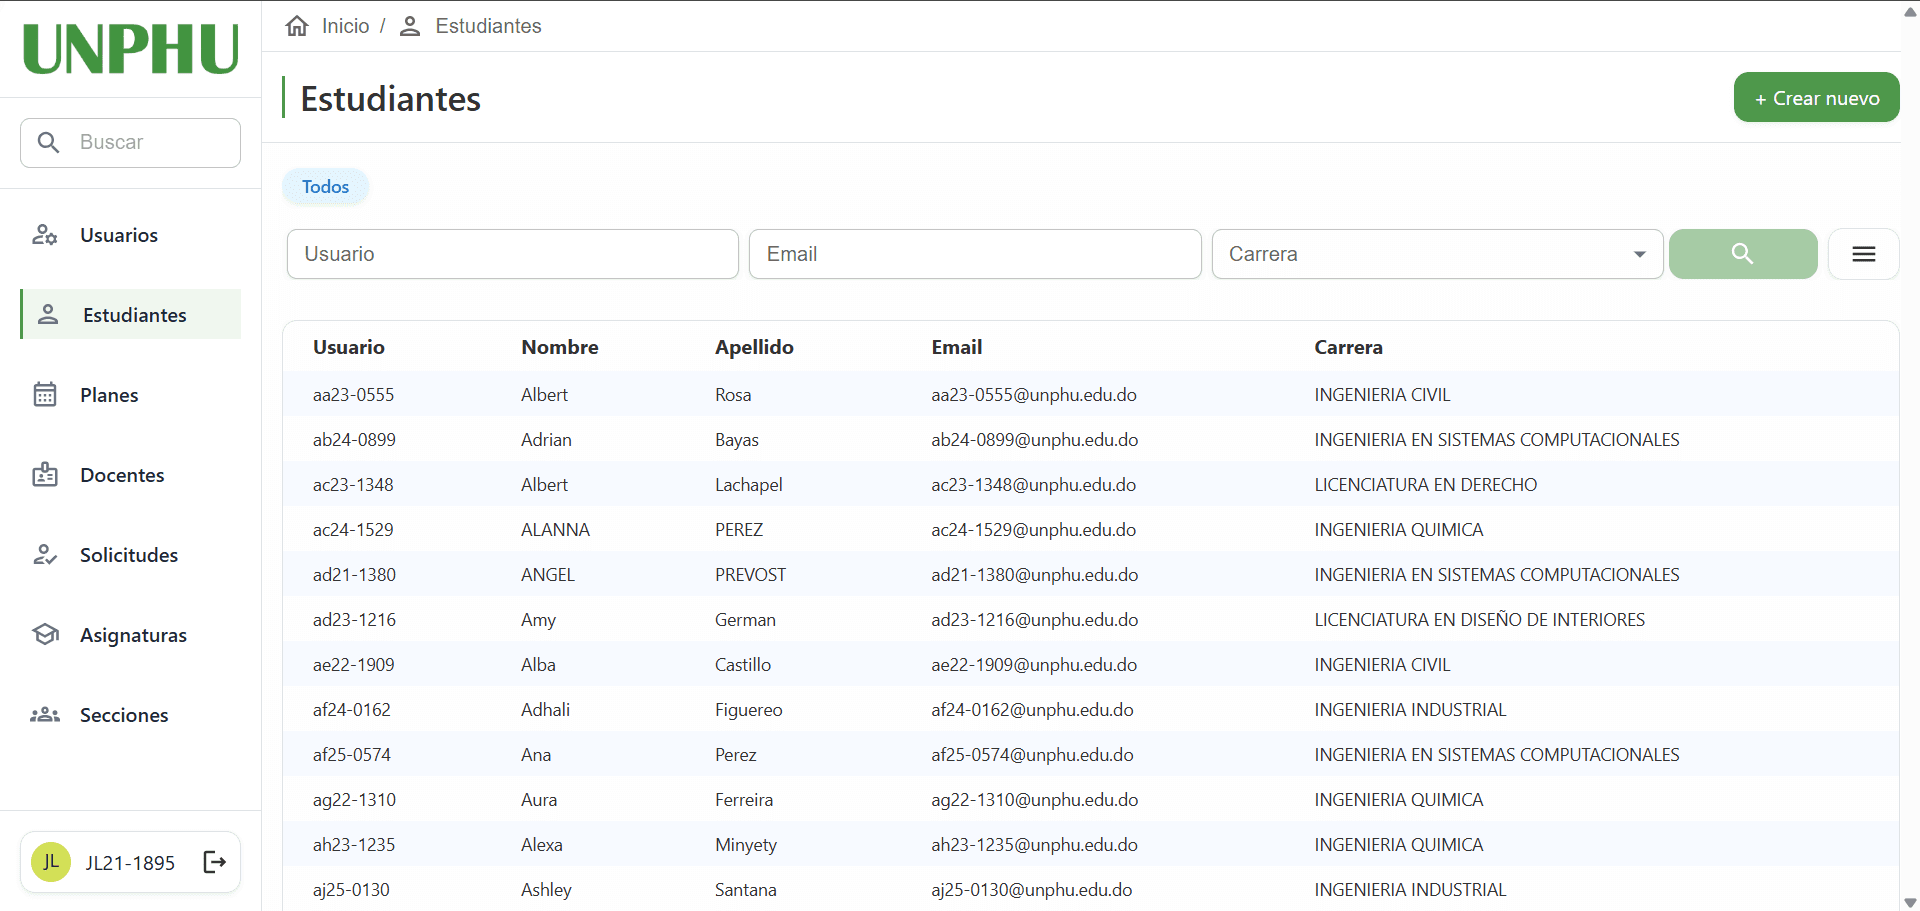Click the Apellido column header
The width and height of the screenshot is (1920, 911).
(754, 347)
